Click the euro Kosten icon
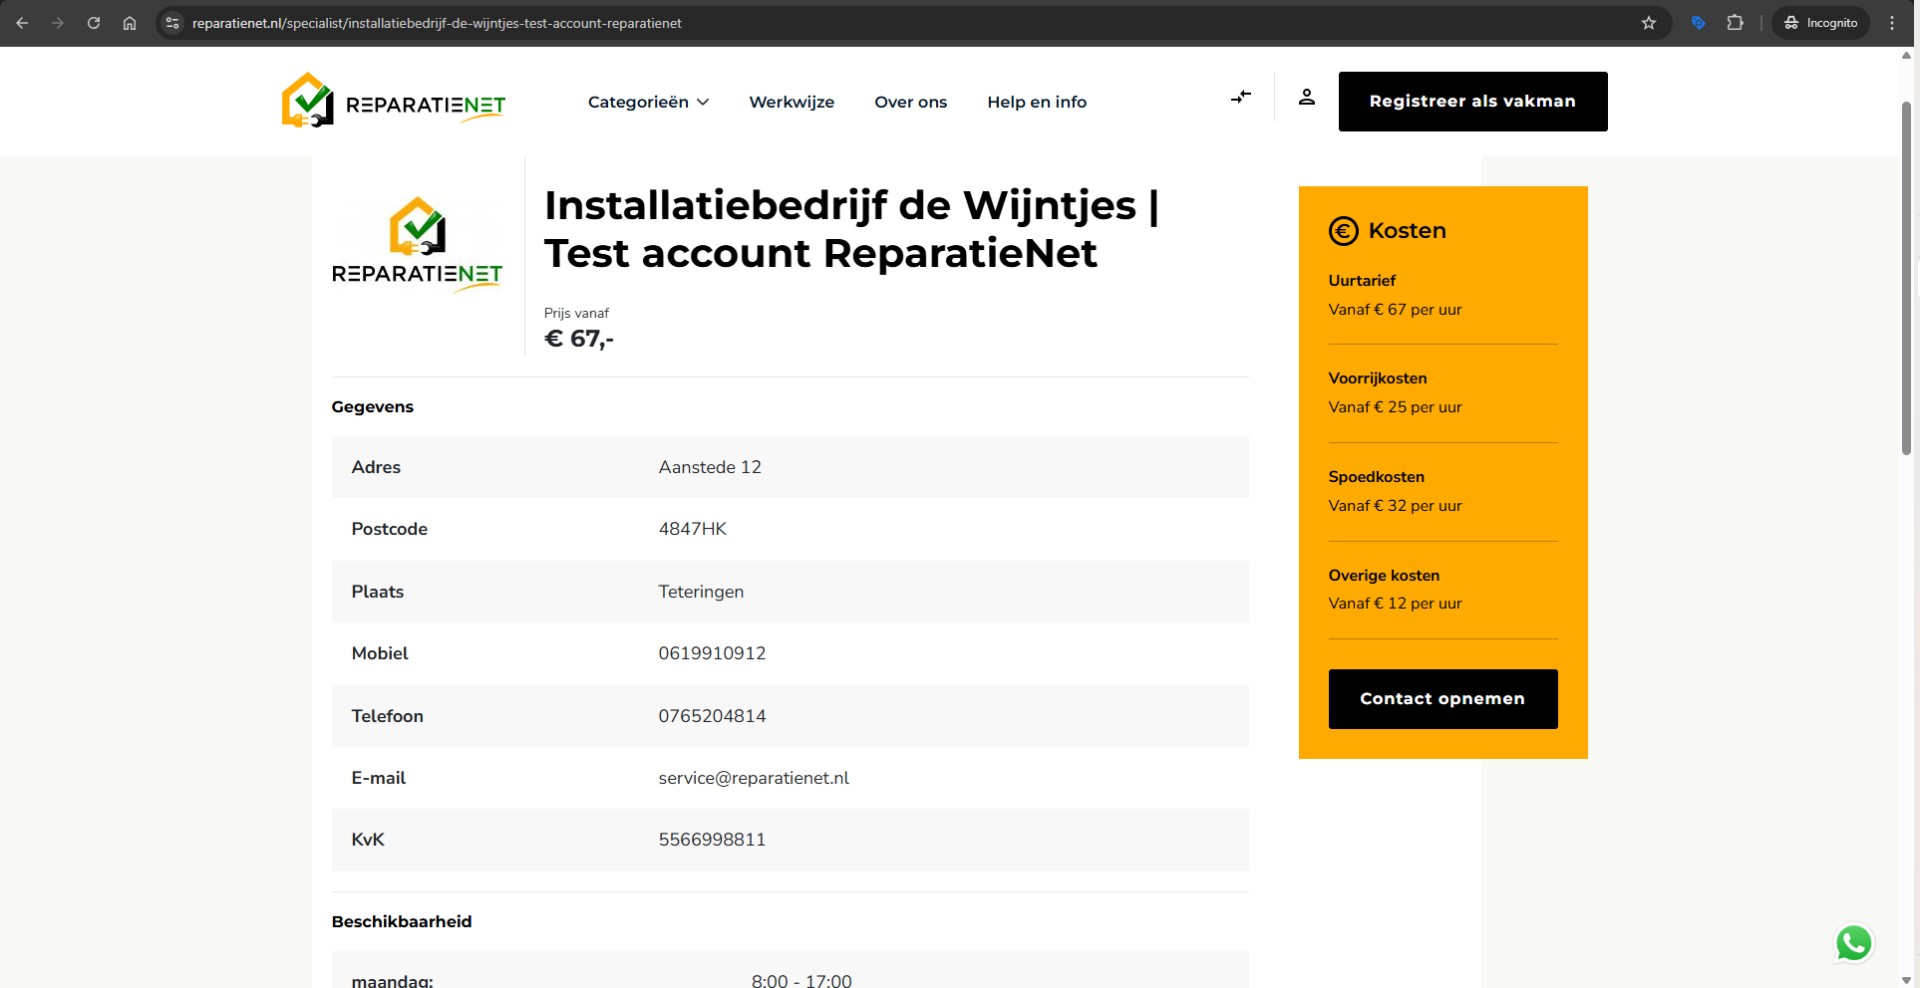The width and height of the screenshot is (1920, 988). coord(1343,231)
